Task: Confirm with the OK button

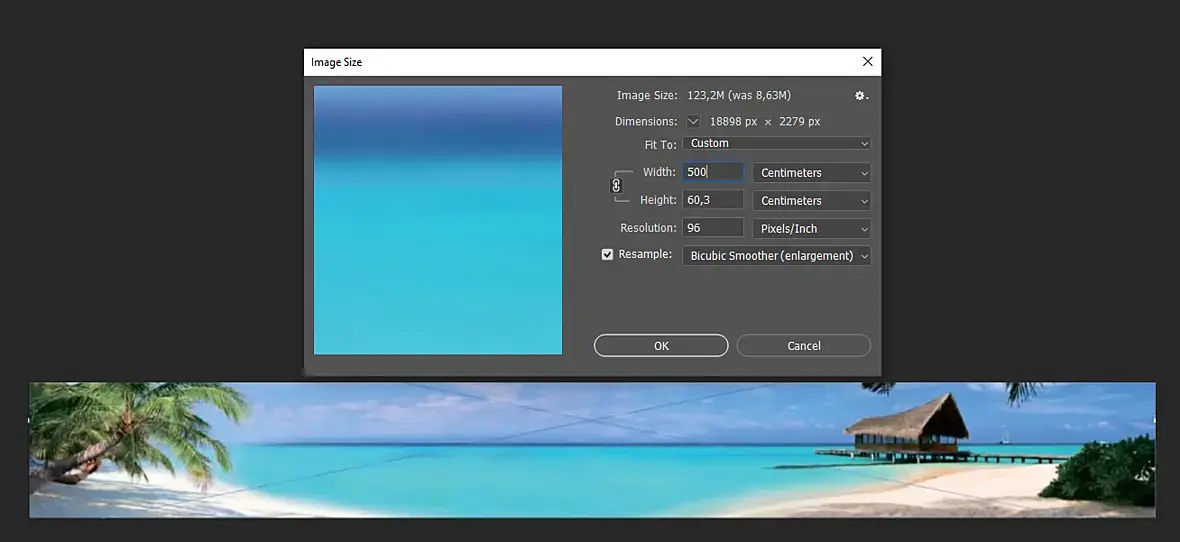Action: [661, 346]
